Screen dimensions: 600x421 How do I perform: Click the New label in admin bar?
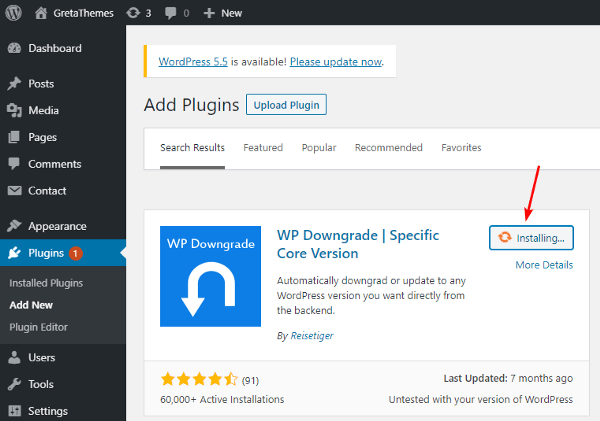pyautogui.click(x=232, y=13)
